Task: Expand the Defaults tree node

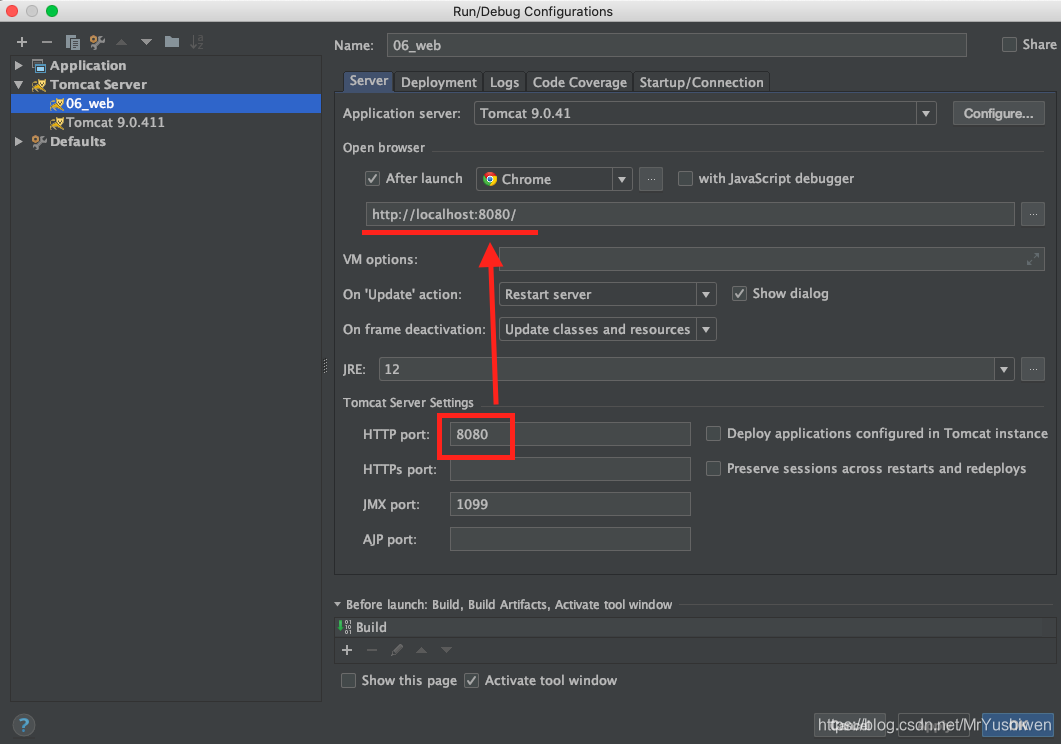Action: (x=19, y=142)
